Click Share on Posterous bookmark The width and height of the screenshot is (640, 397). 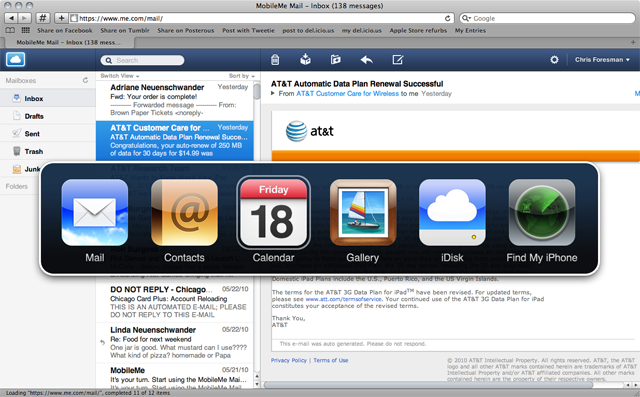point(186,30)
